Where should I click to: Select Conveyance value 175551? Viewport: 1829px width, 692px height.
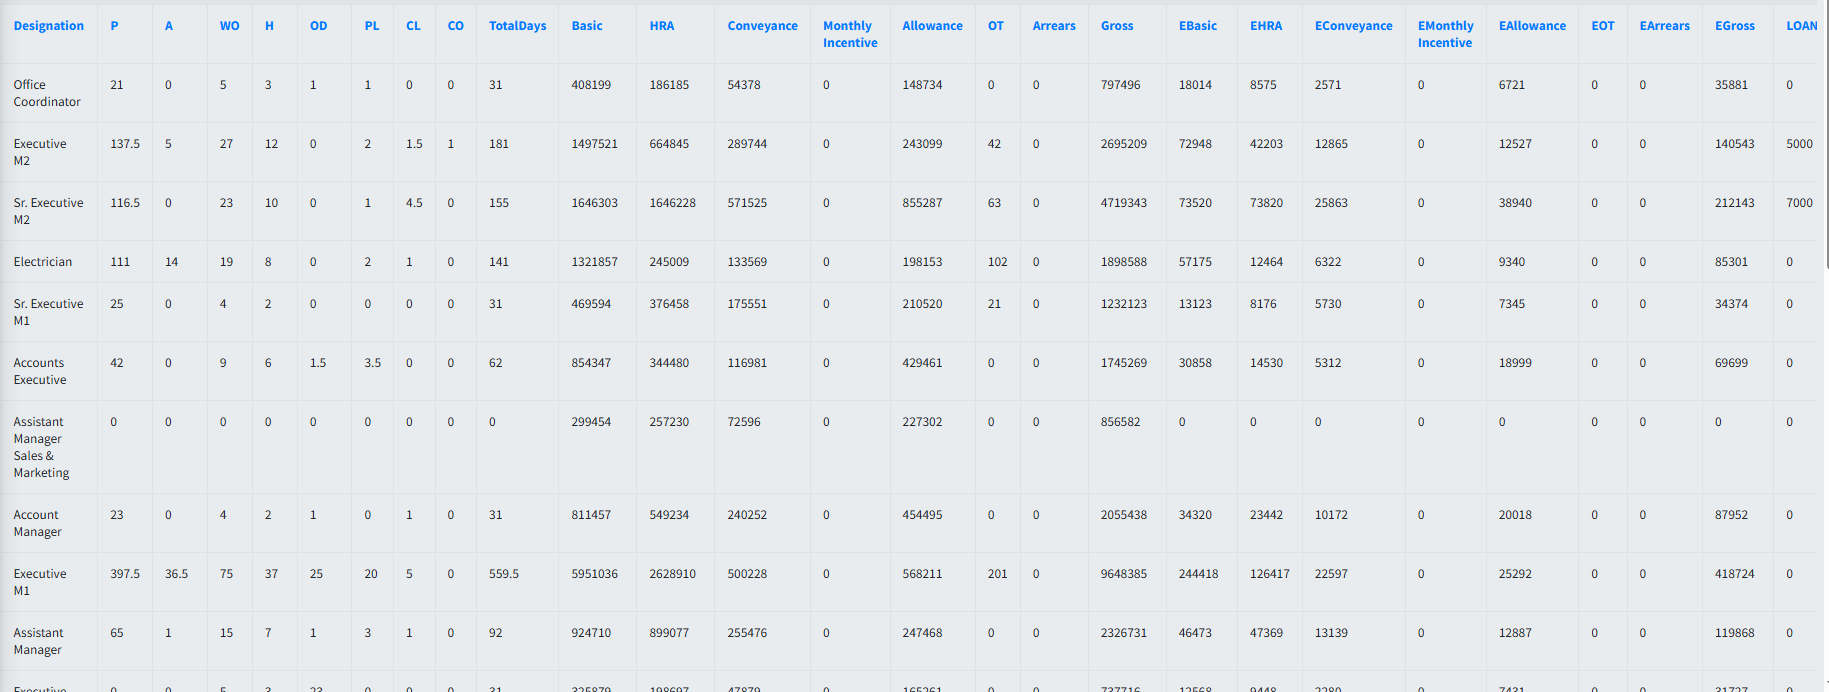pyautogui.click(x=747, y=304)
